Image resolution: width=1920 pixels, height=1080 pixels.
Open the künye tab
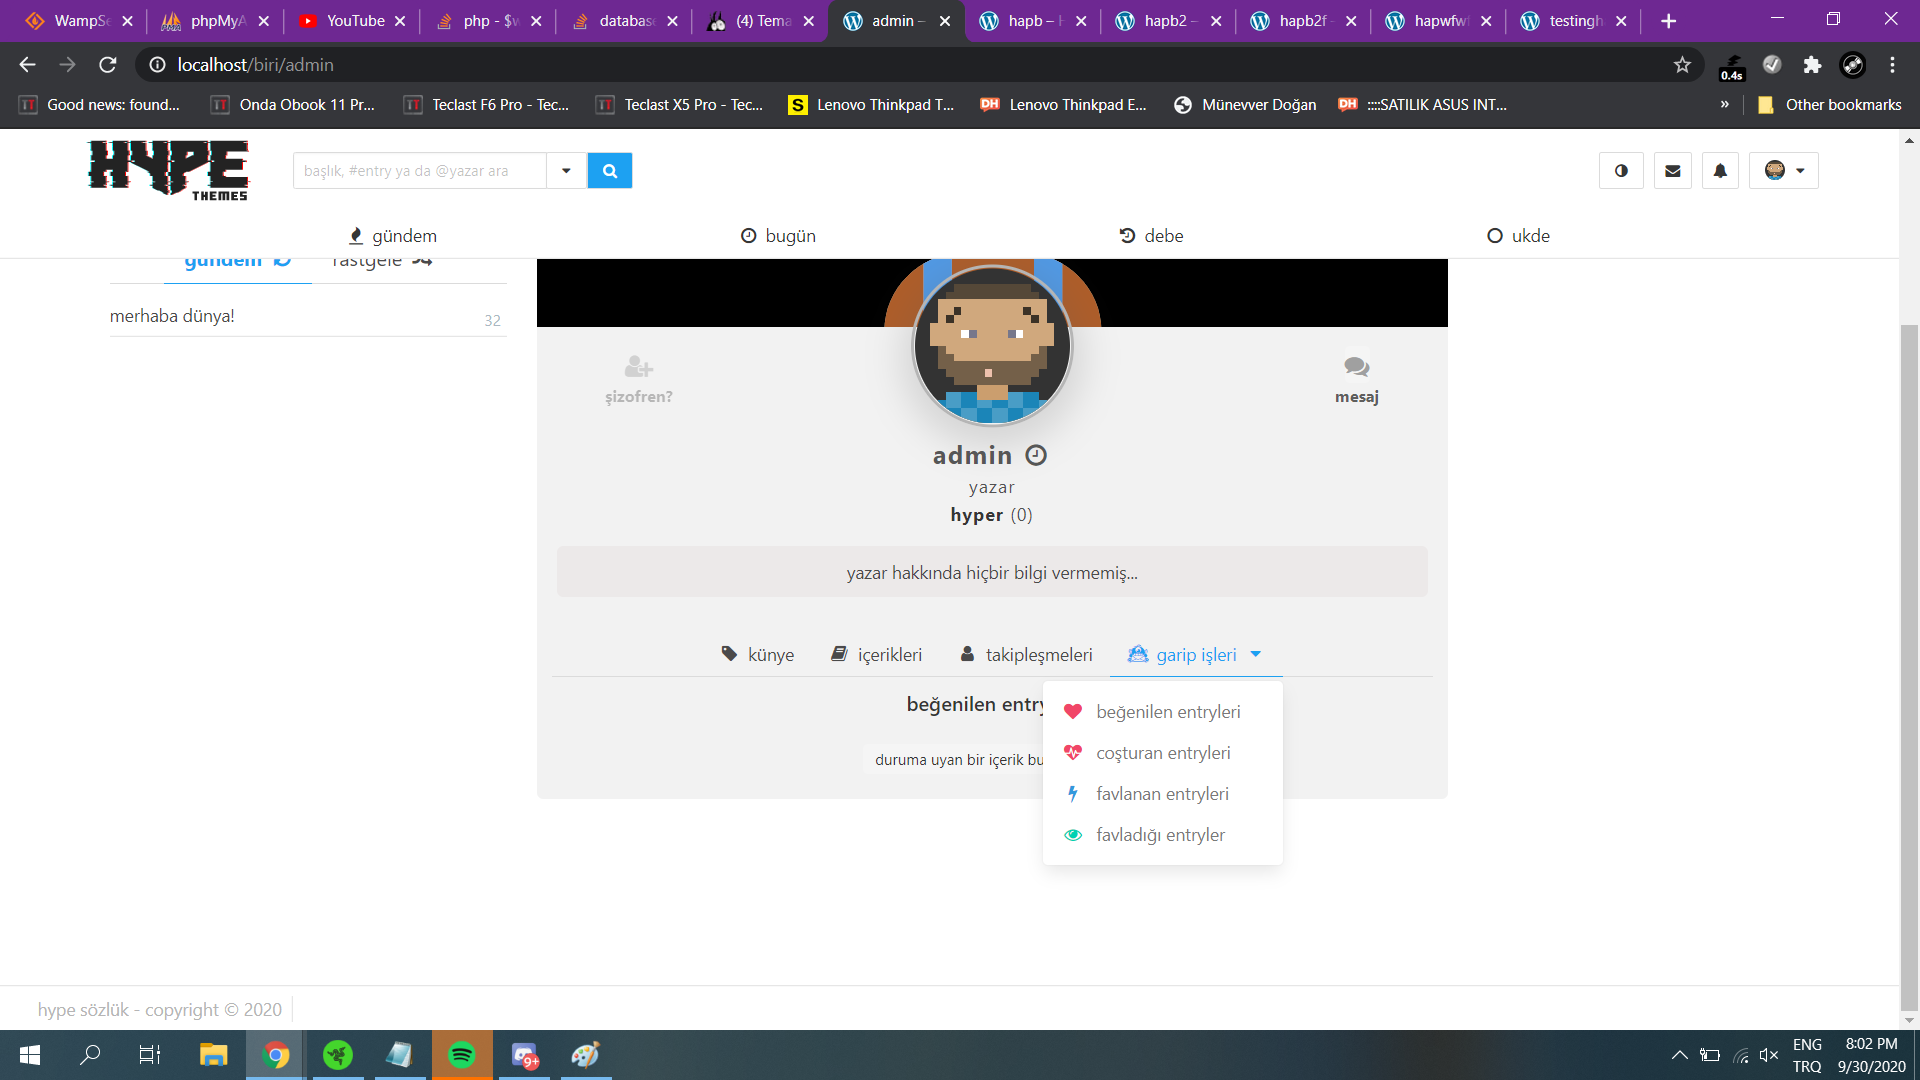(x=758, y=655)
